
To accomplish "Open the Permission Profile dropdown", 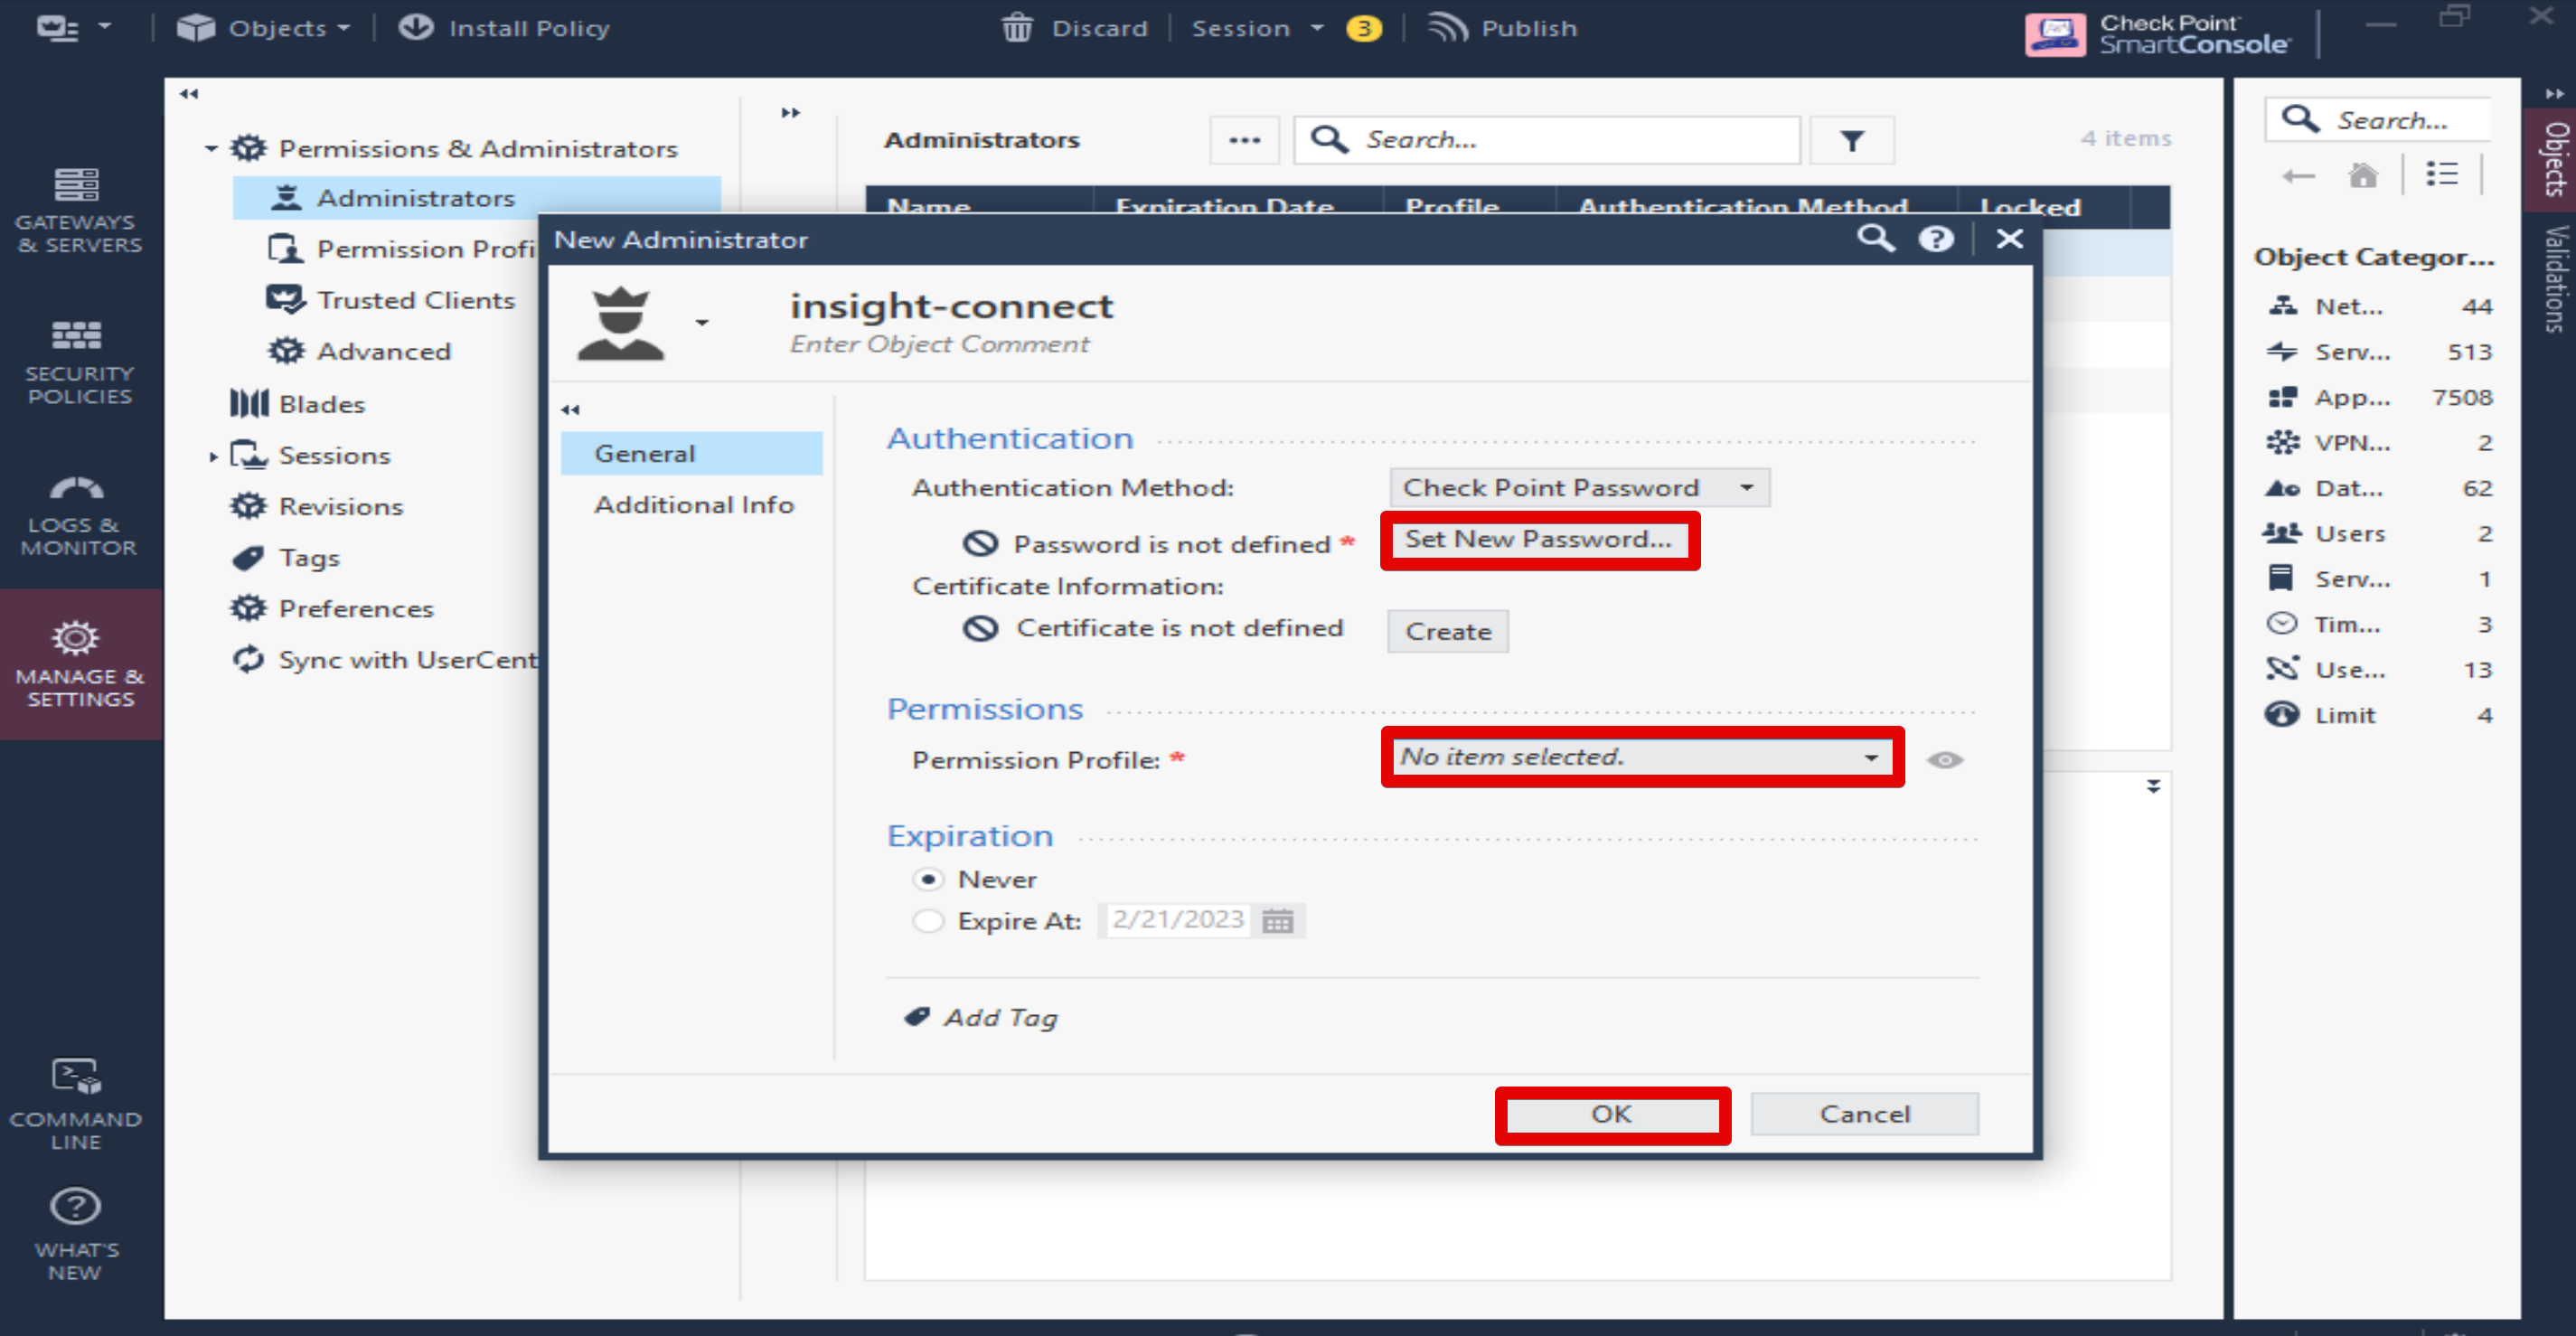I will (1641, 757).
